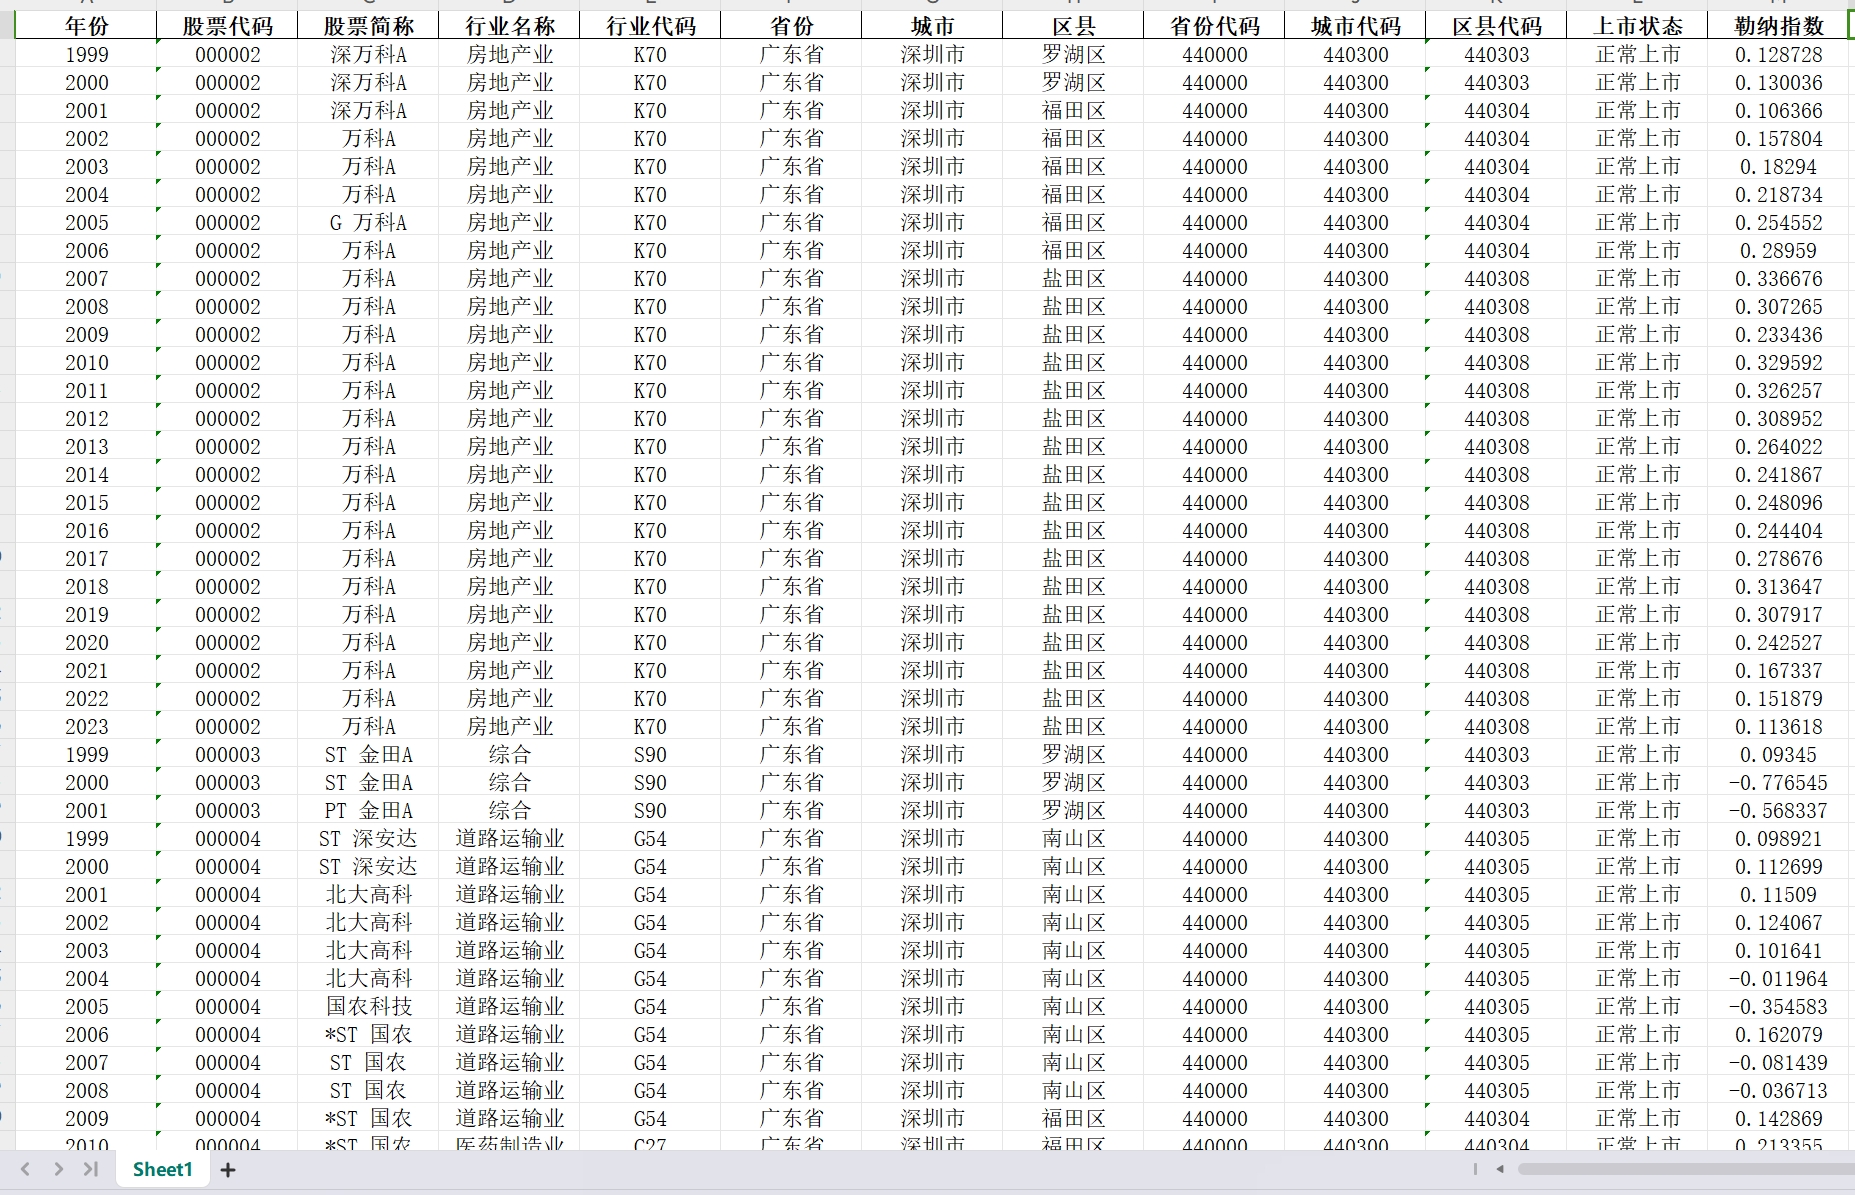Viewport: 1855px width, 1195px height.
Task: Go to the next sheet with right arrow
Action: point(58,1169)
